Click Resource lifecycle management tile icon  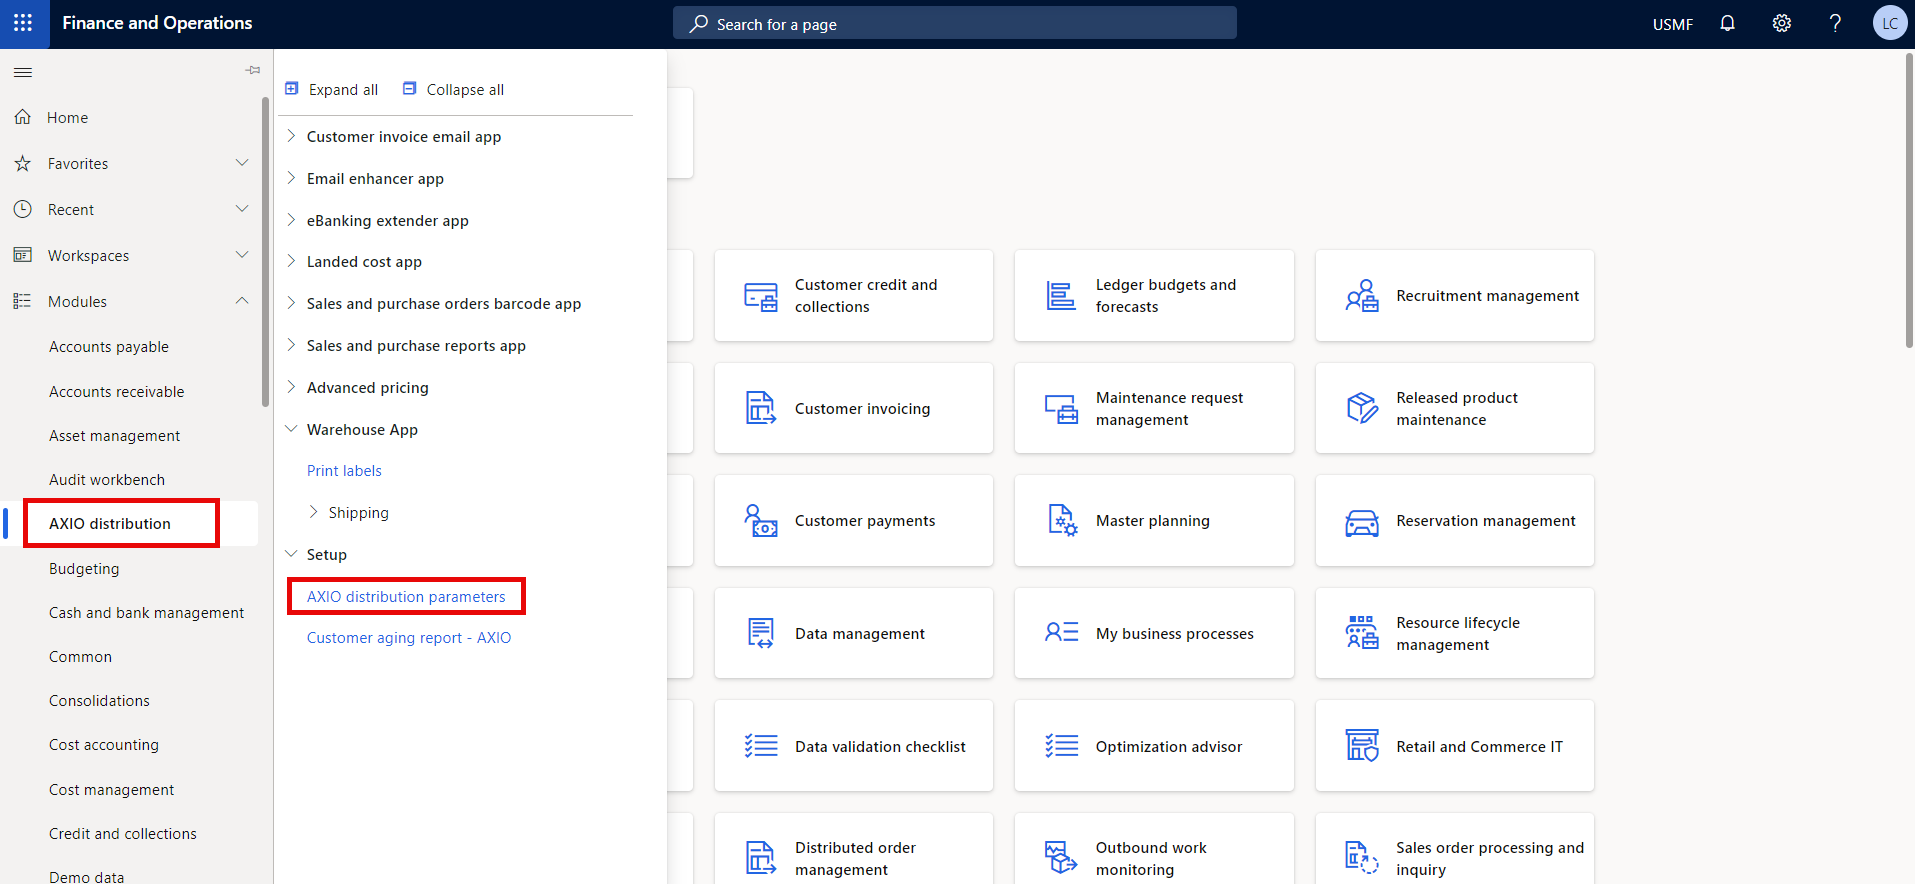click(x=1362, y=633)
